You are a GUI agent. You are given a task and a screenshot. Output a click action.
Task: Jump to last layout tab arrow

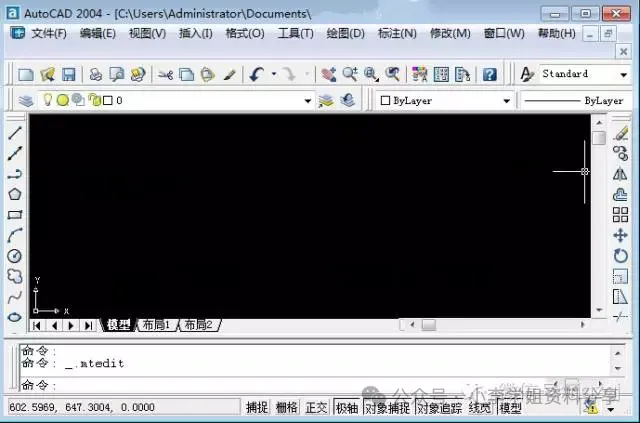(88, 325)
